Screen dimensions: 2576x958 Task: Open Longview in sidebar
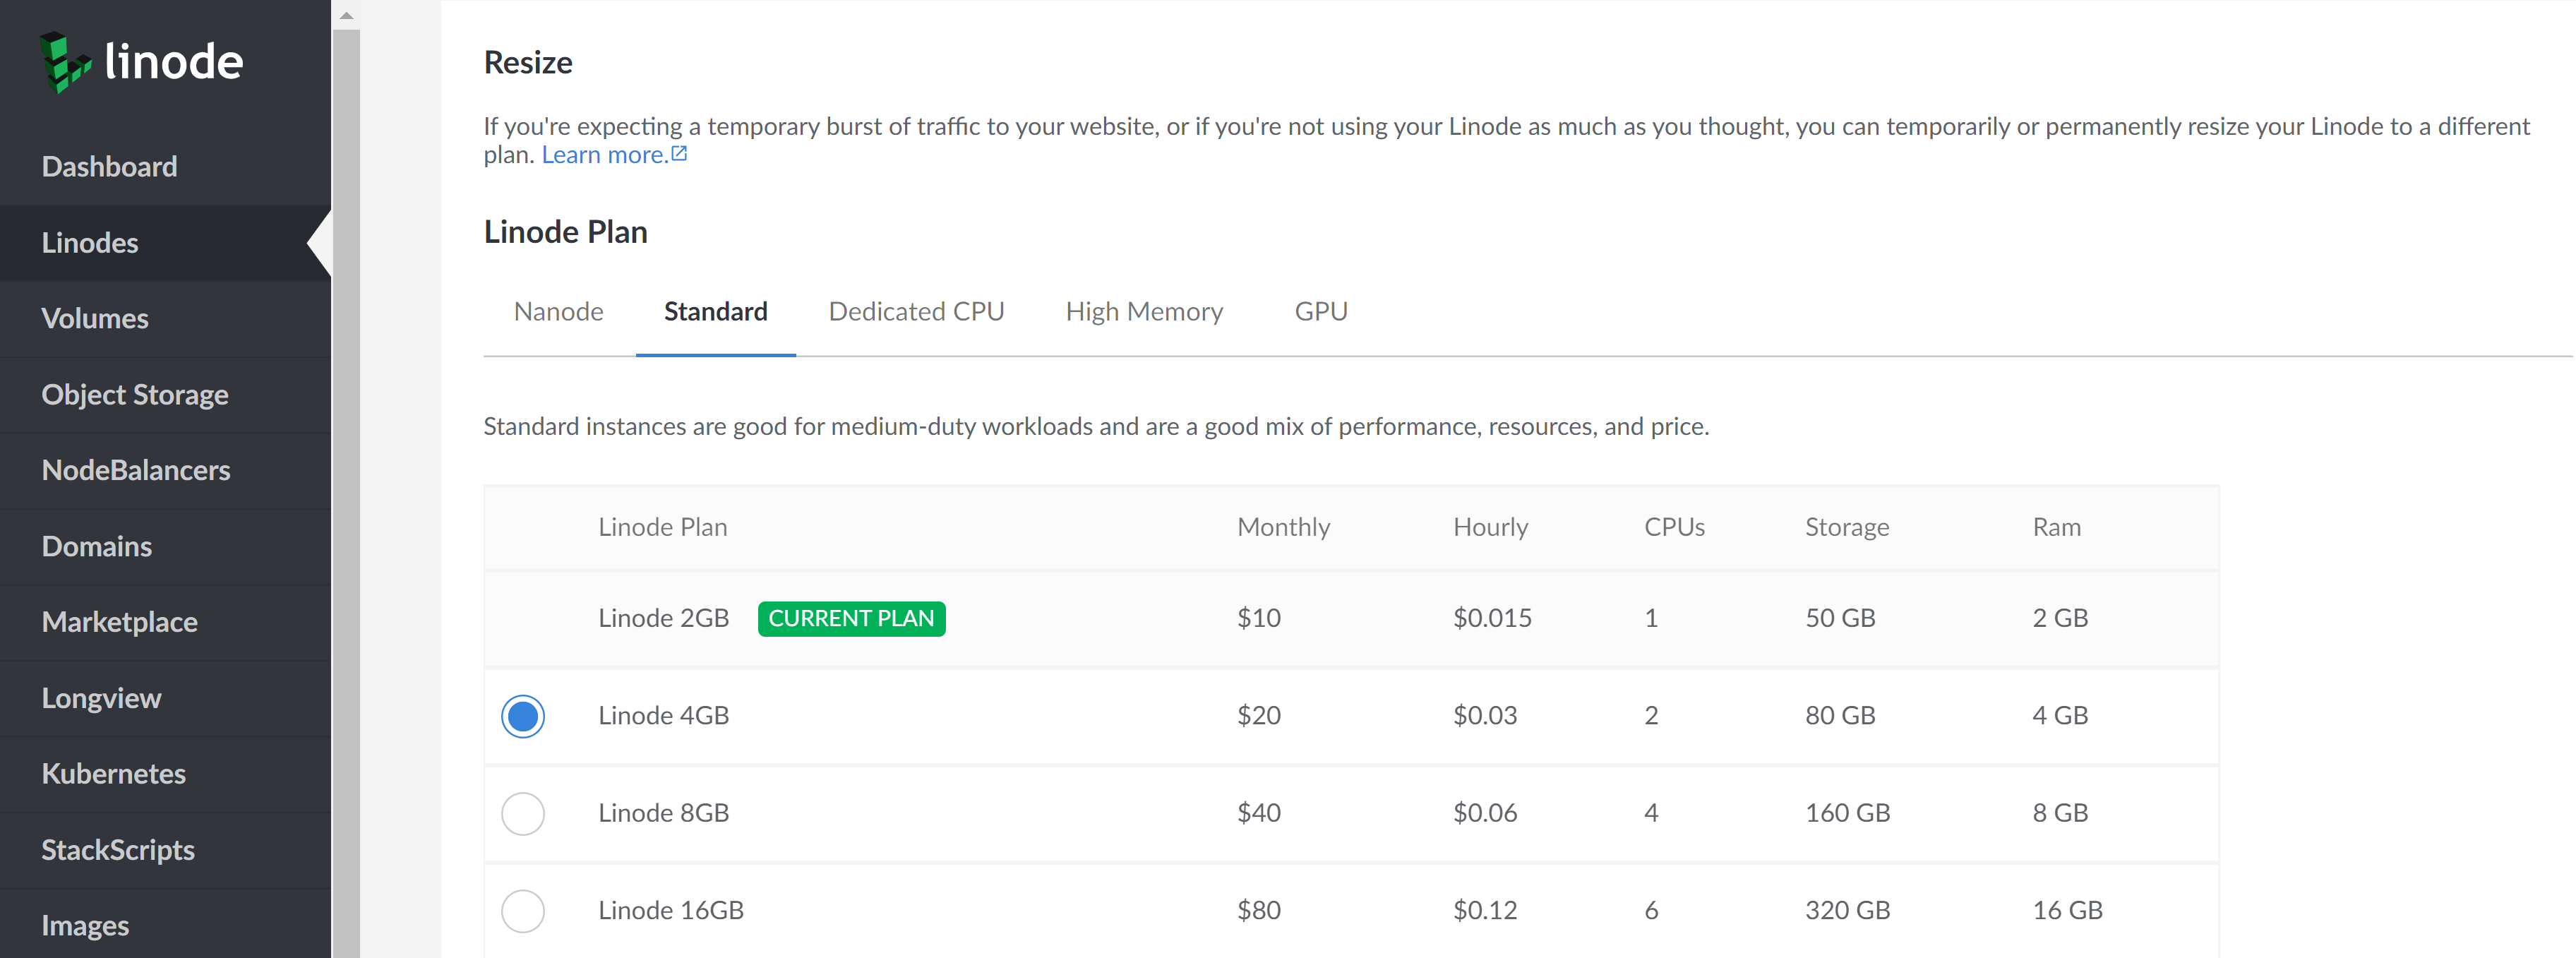pos(101,698)
